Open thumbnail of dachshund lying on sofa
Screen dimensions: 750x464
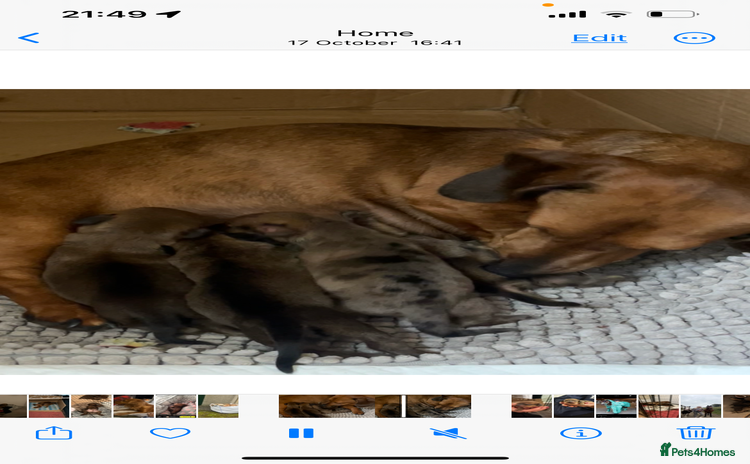(133, 406)
